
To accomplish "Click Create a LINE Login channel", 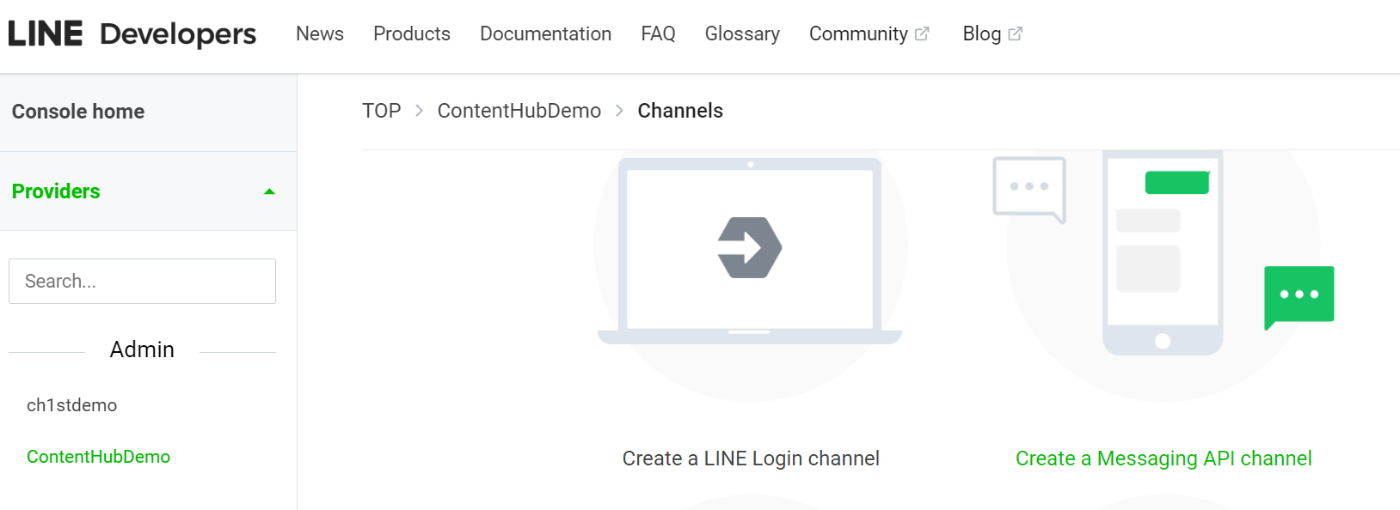I will [751, 459].
